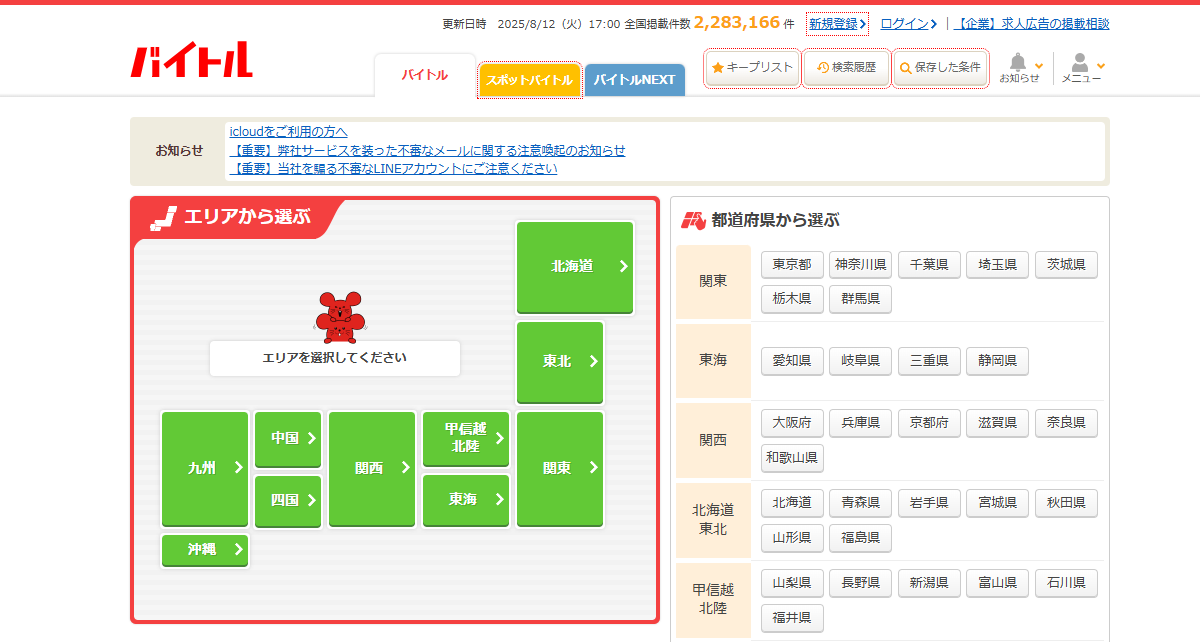Image resolution: width=1200 pixels, height=642 pixels.
Task: Open 【企業】求人広告の掲載相談 link
Action: pyautogui.click(x=1031, y=23)
